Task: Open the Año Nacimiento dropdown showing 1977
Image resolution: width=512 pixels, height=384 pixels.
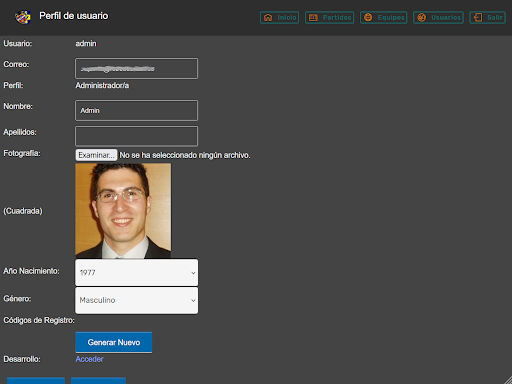Action: (x=136, y=273)
